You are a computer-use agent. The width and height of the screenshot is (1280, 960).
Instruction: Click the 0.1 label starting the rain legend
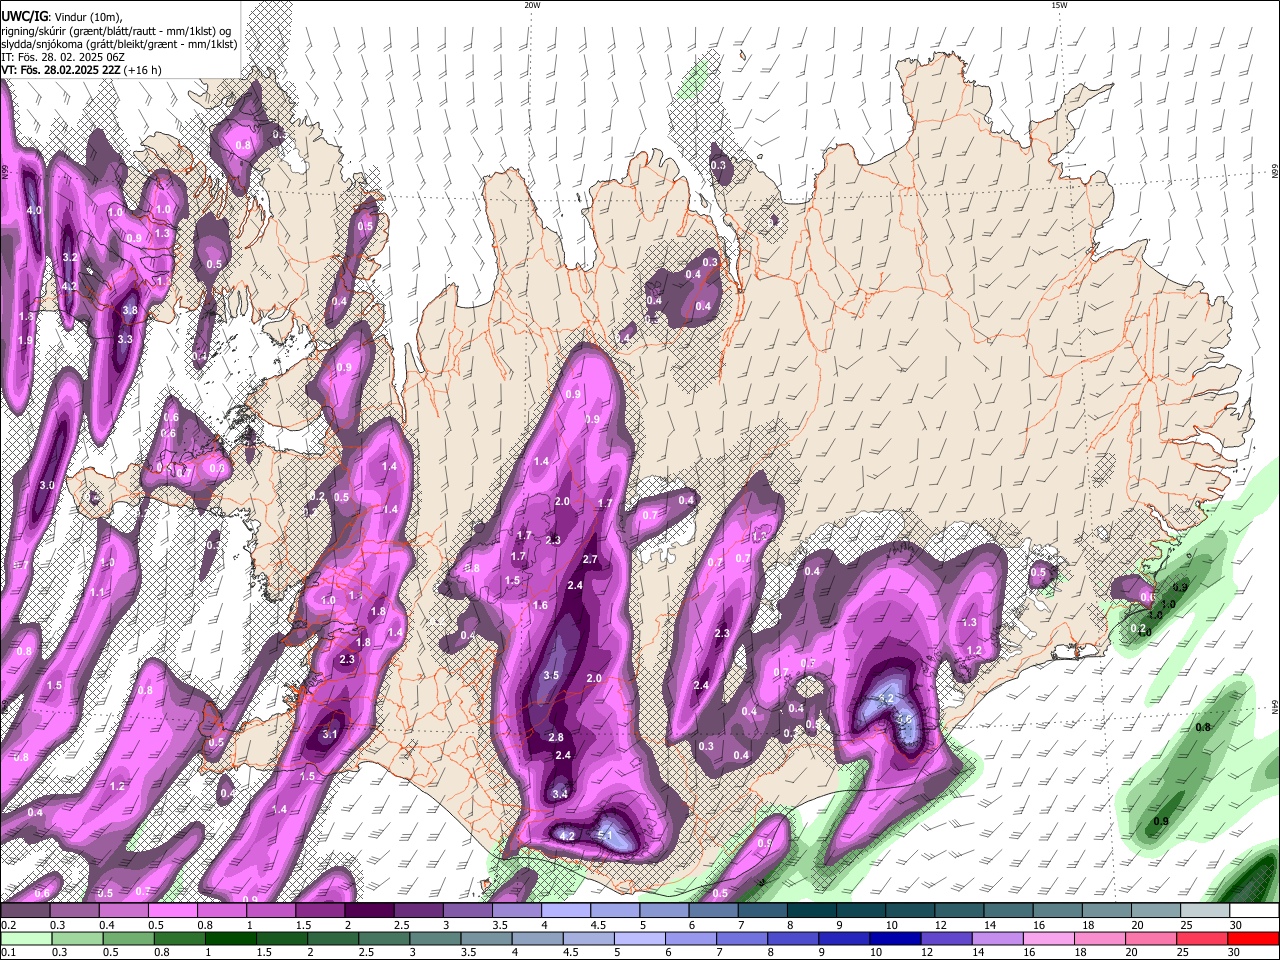pyautogui.click(x=8, y=953)
